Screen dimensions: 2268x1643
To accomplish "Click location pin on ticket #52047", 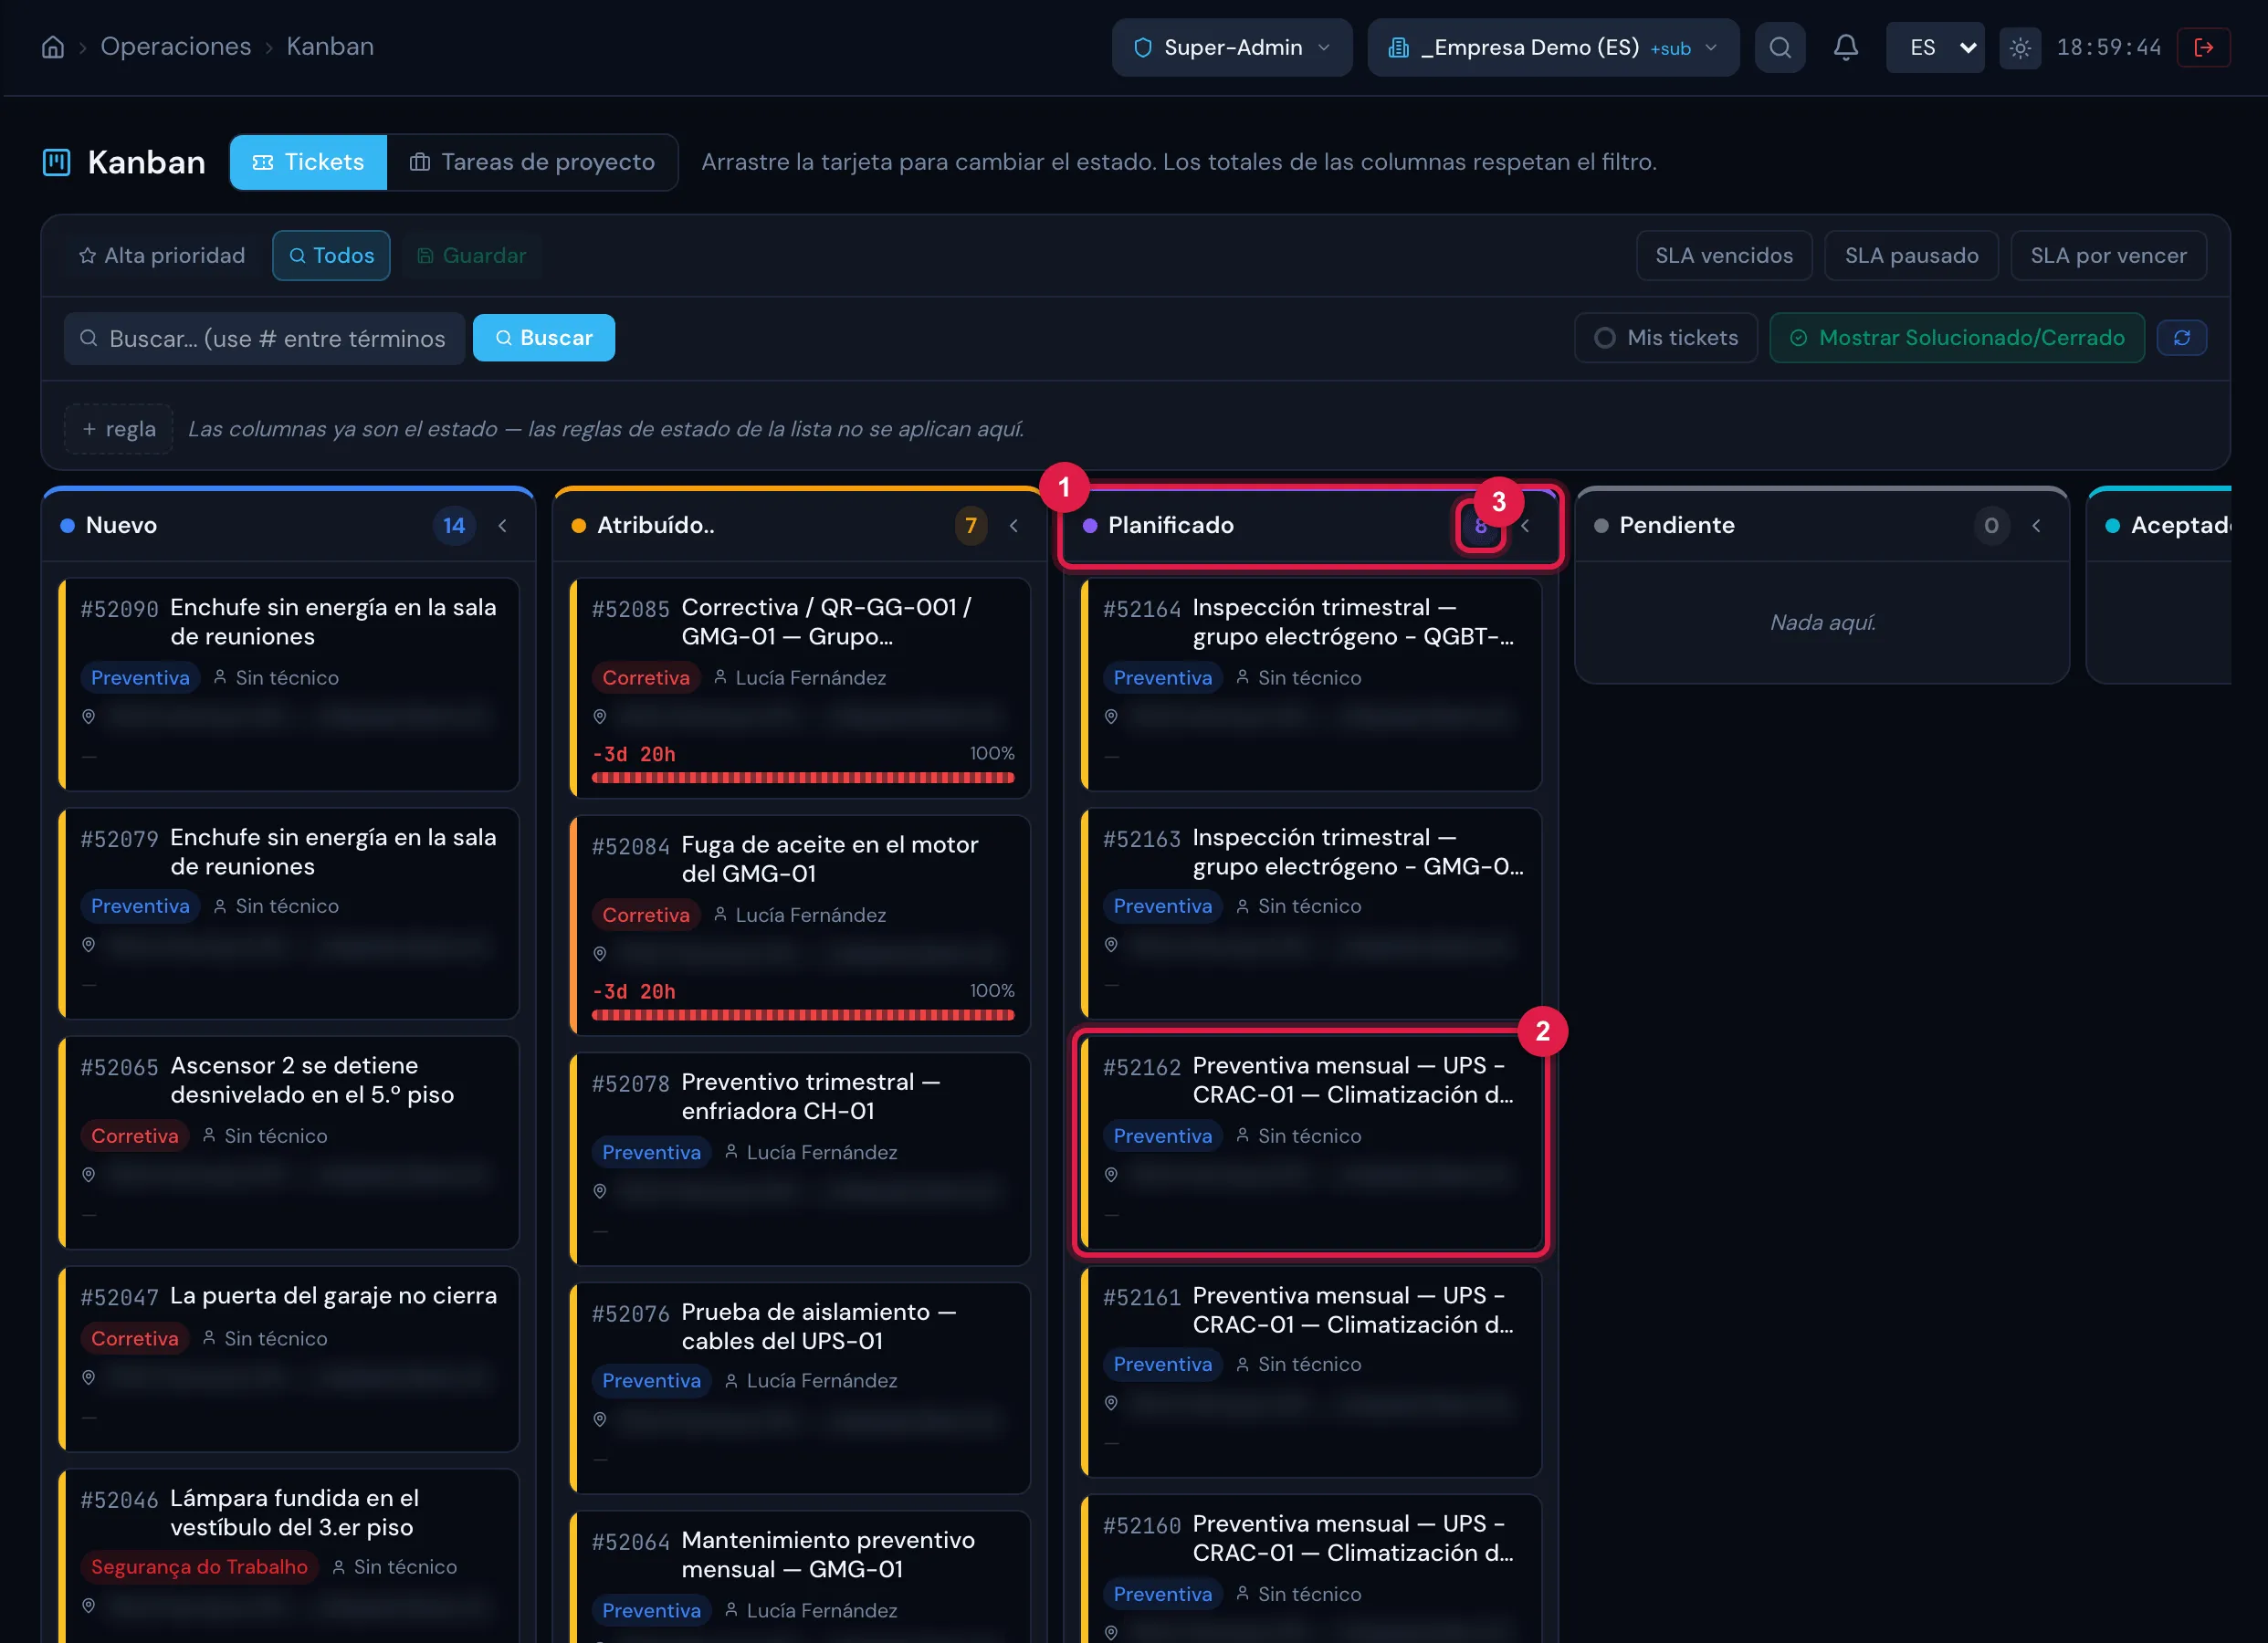I will pos(89,1377).
